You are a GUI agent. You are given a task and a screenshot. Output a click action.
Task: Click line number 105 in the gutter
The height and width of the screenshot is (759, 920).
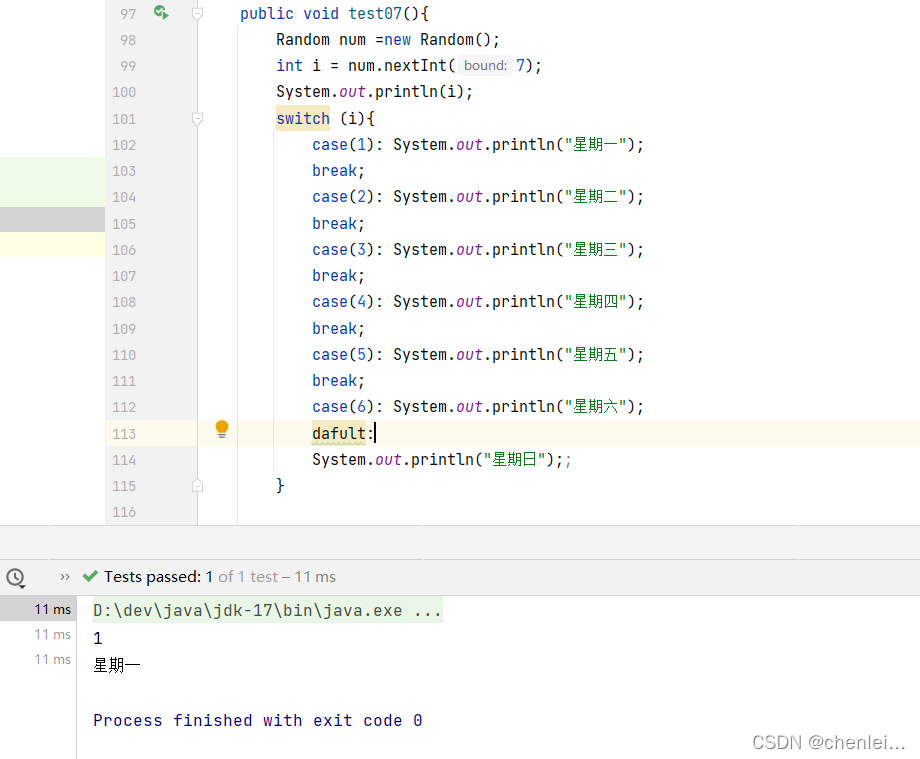(x=124, y=223)
